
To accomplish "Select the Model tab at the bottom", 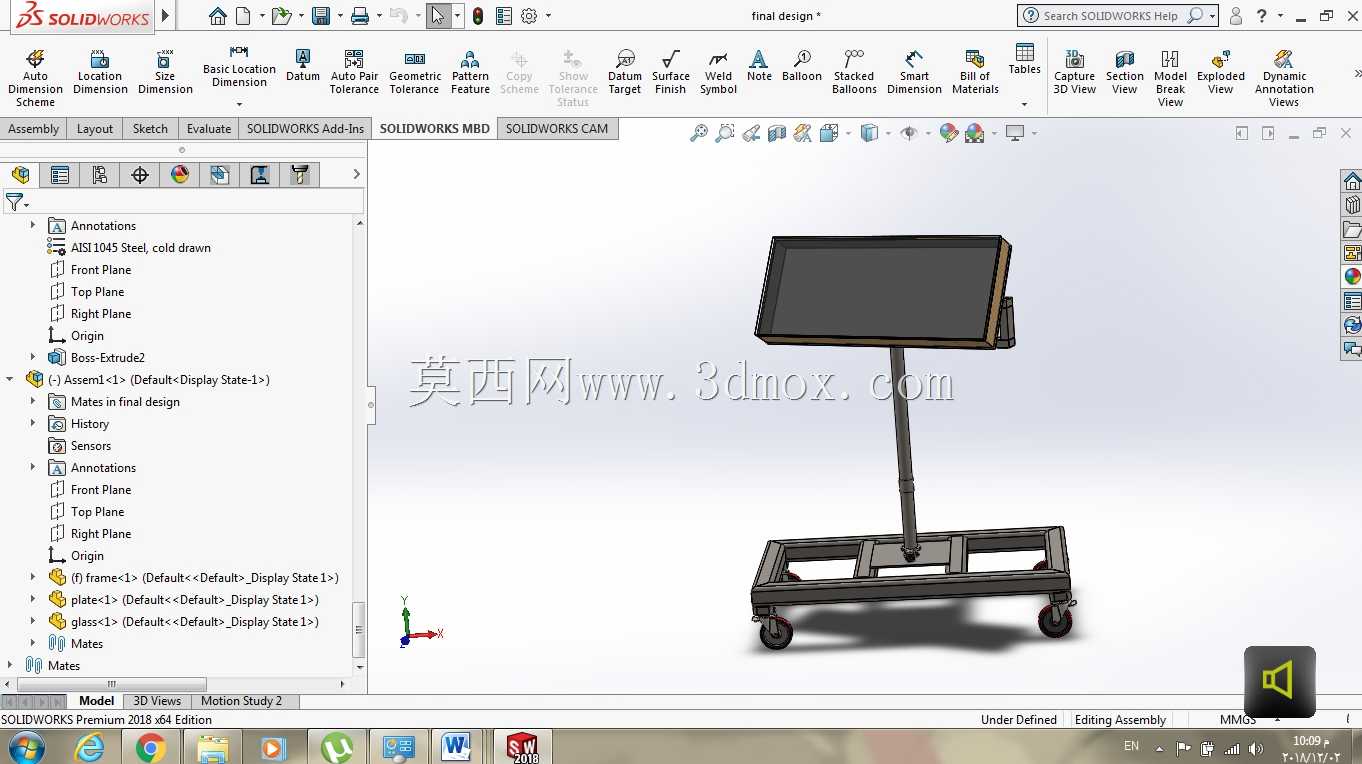I will tap(97, 701).
